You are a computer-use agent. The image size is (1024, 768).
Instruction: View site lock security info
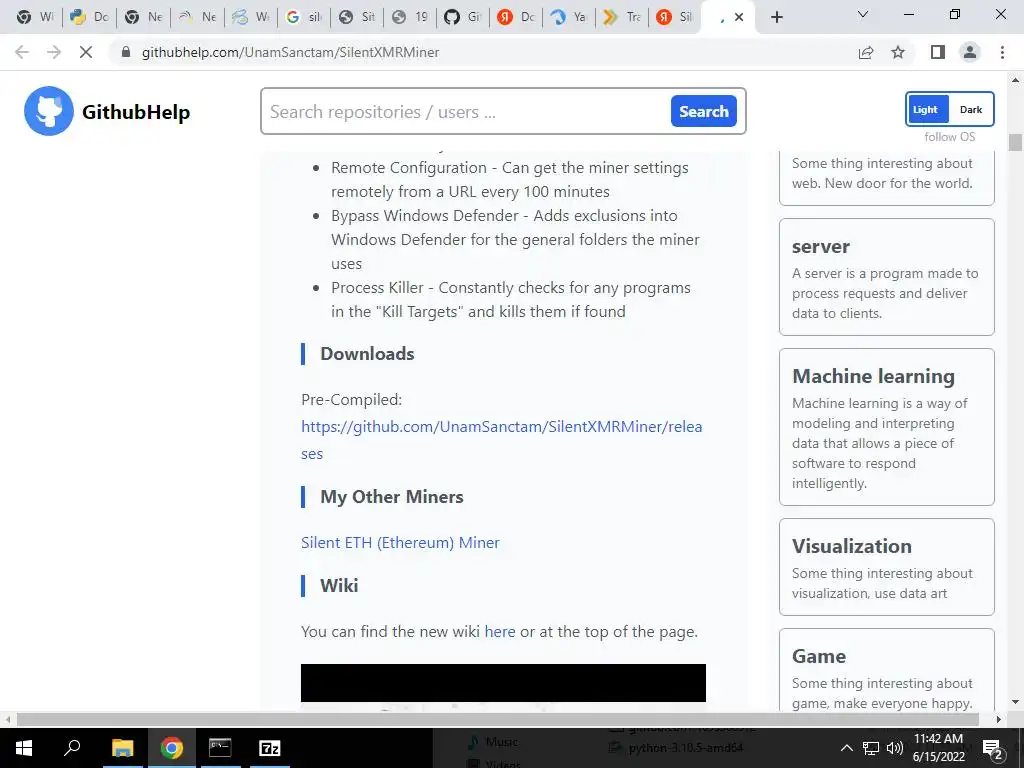(126, 52)
